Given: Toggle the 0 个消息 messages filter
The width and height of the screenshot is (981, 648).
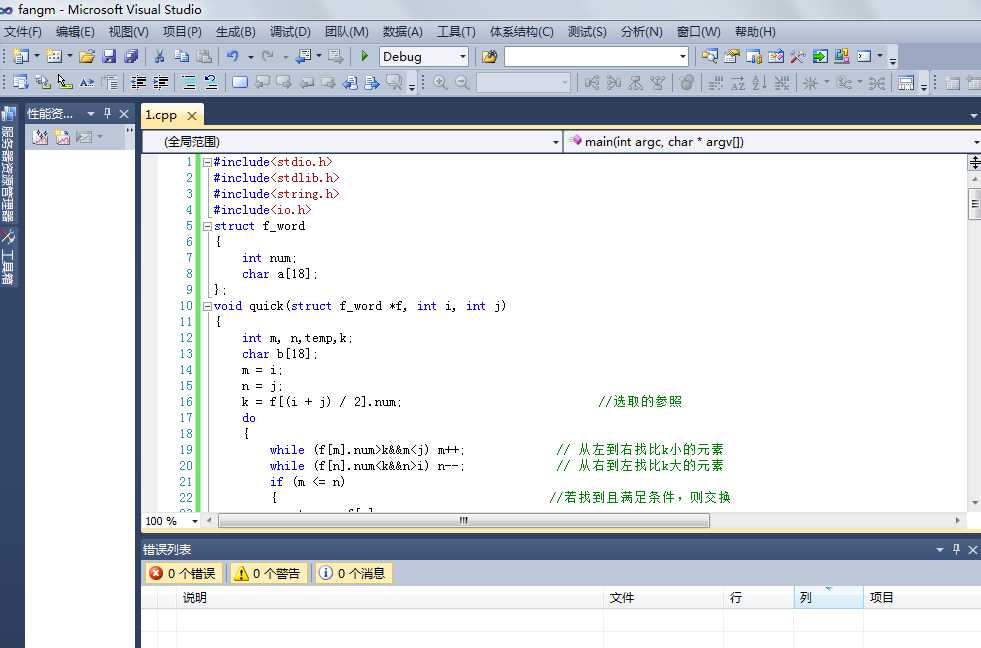Looking at the screenshot, I should [352, 574].
